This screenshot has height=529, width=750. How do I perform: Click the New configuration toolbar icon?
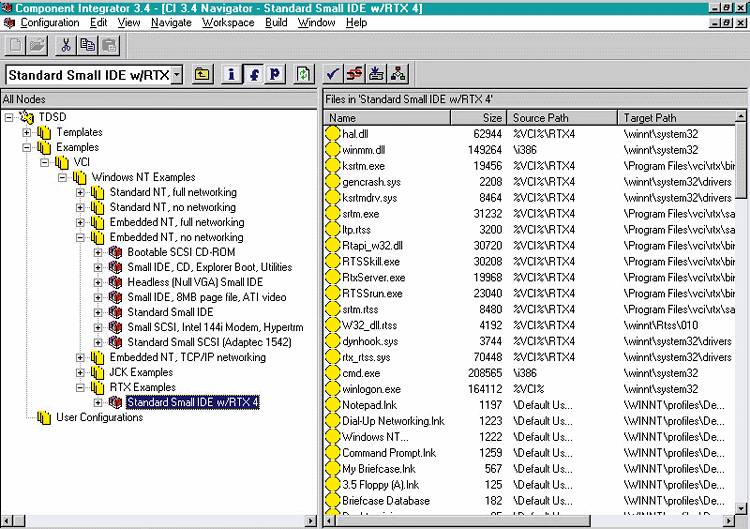(x=15, y=45)
